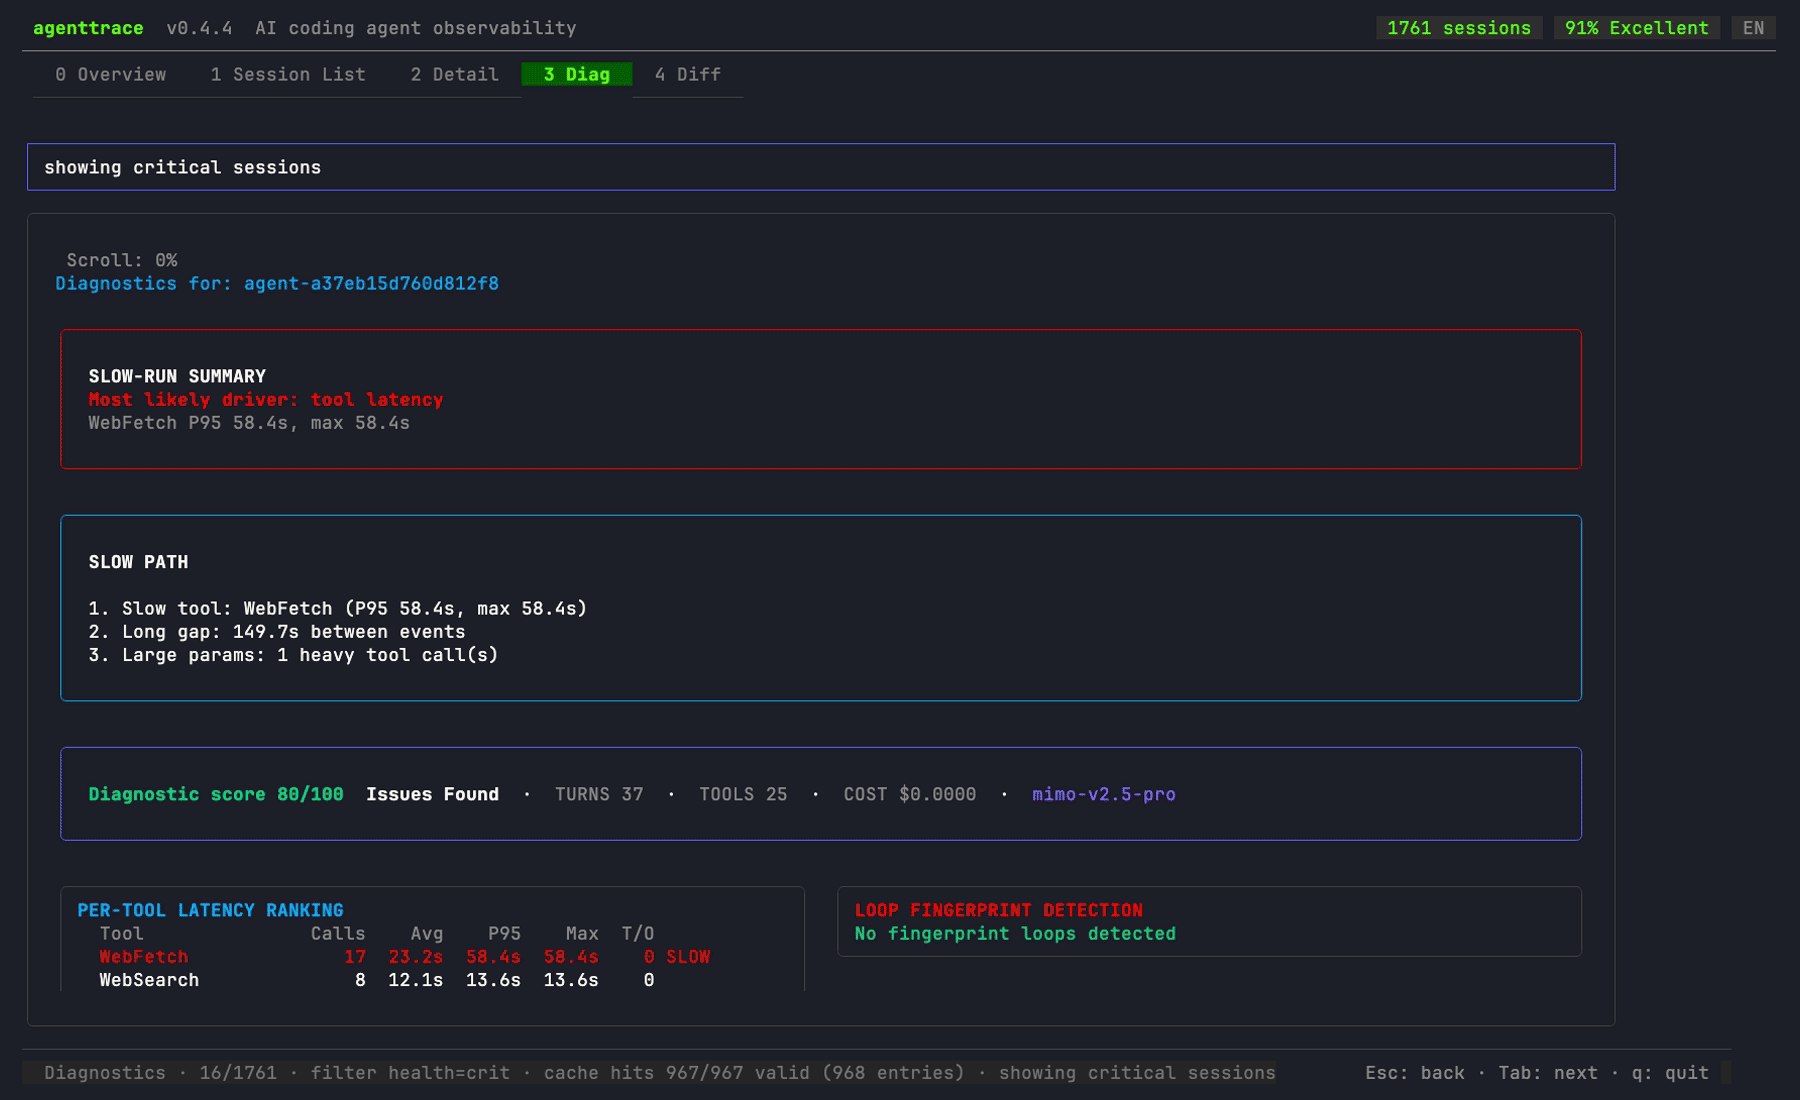Click the LOOP FINGERPRINT DETECTION heading
The image size is (1800, 1100).
(x=998, y=910)
